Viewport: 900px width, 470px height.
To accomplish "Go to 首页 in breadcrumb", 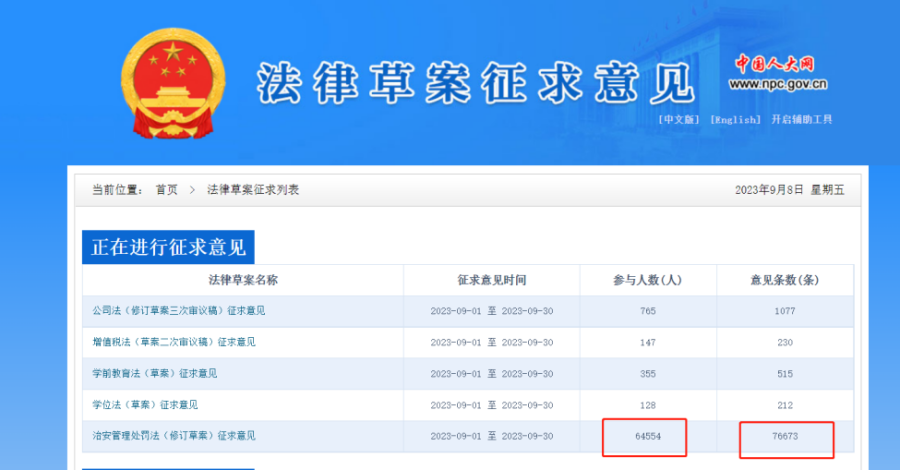I will point(166,190).
